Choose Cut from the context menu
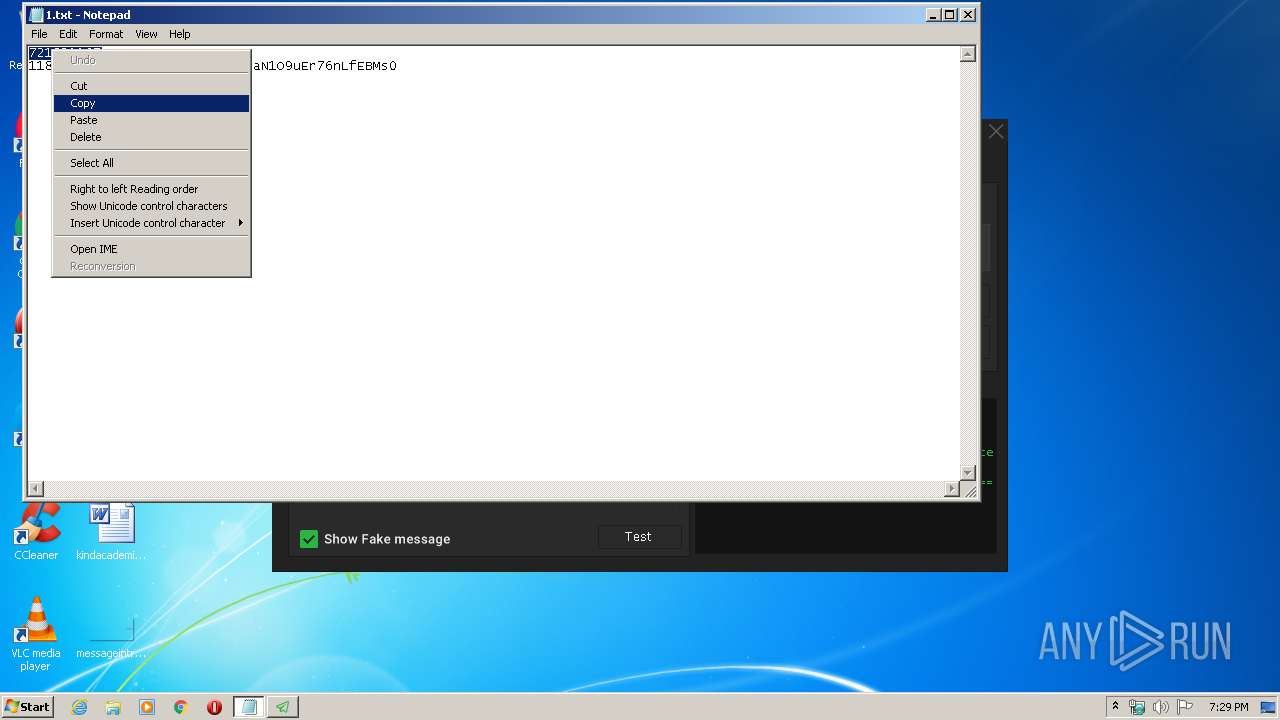Viewport: 1280px width, 720px height. click(x=151, y=86)
